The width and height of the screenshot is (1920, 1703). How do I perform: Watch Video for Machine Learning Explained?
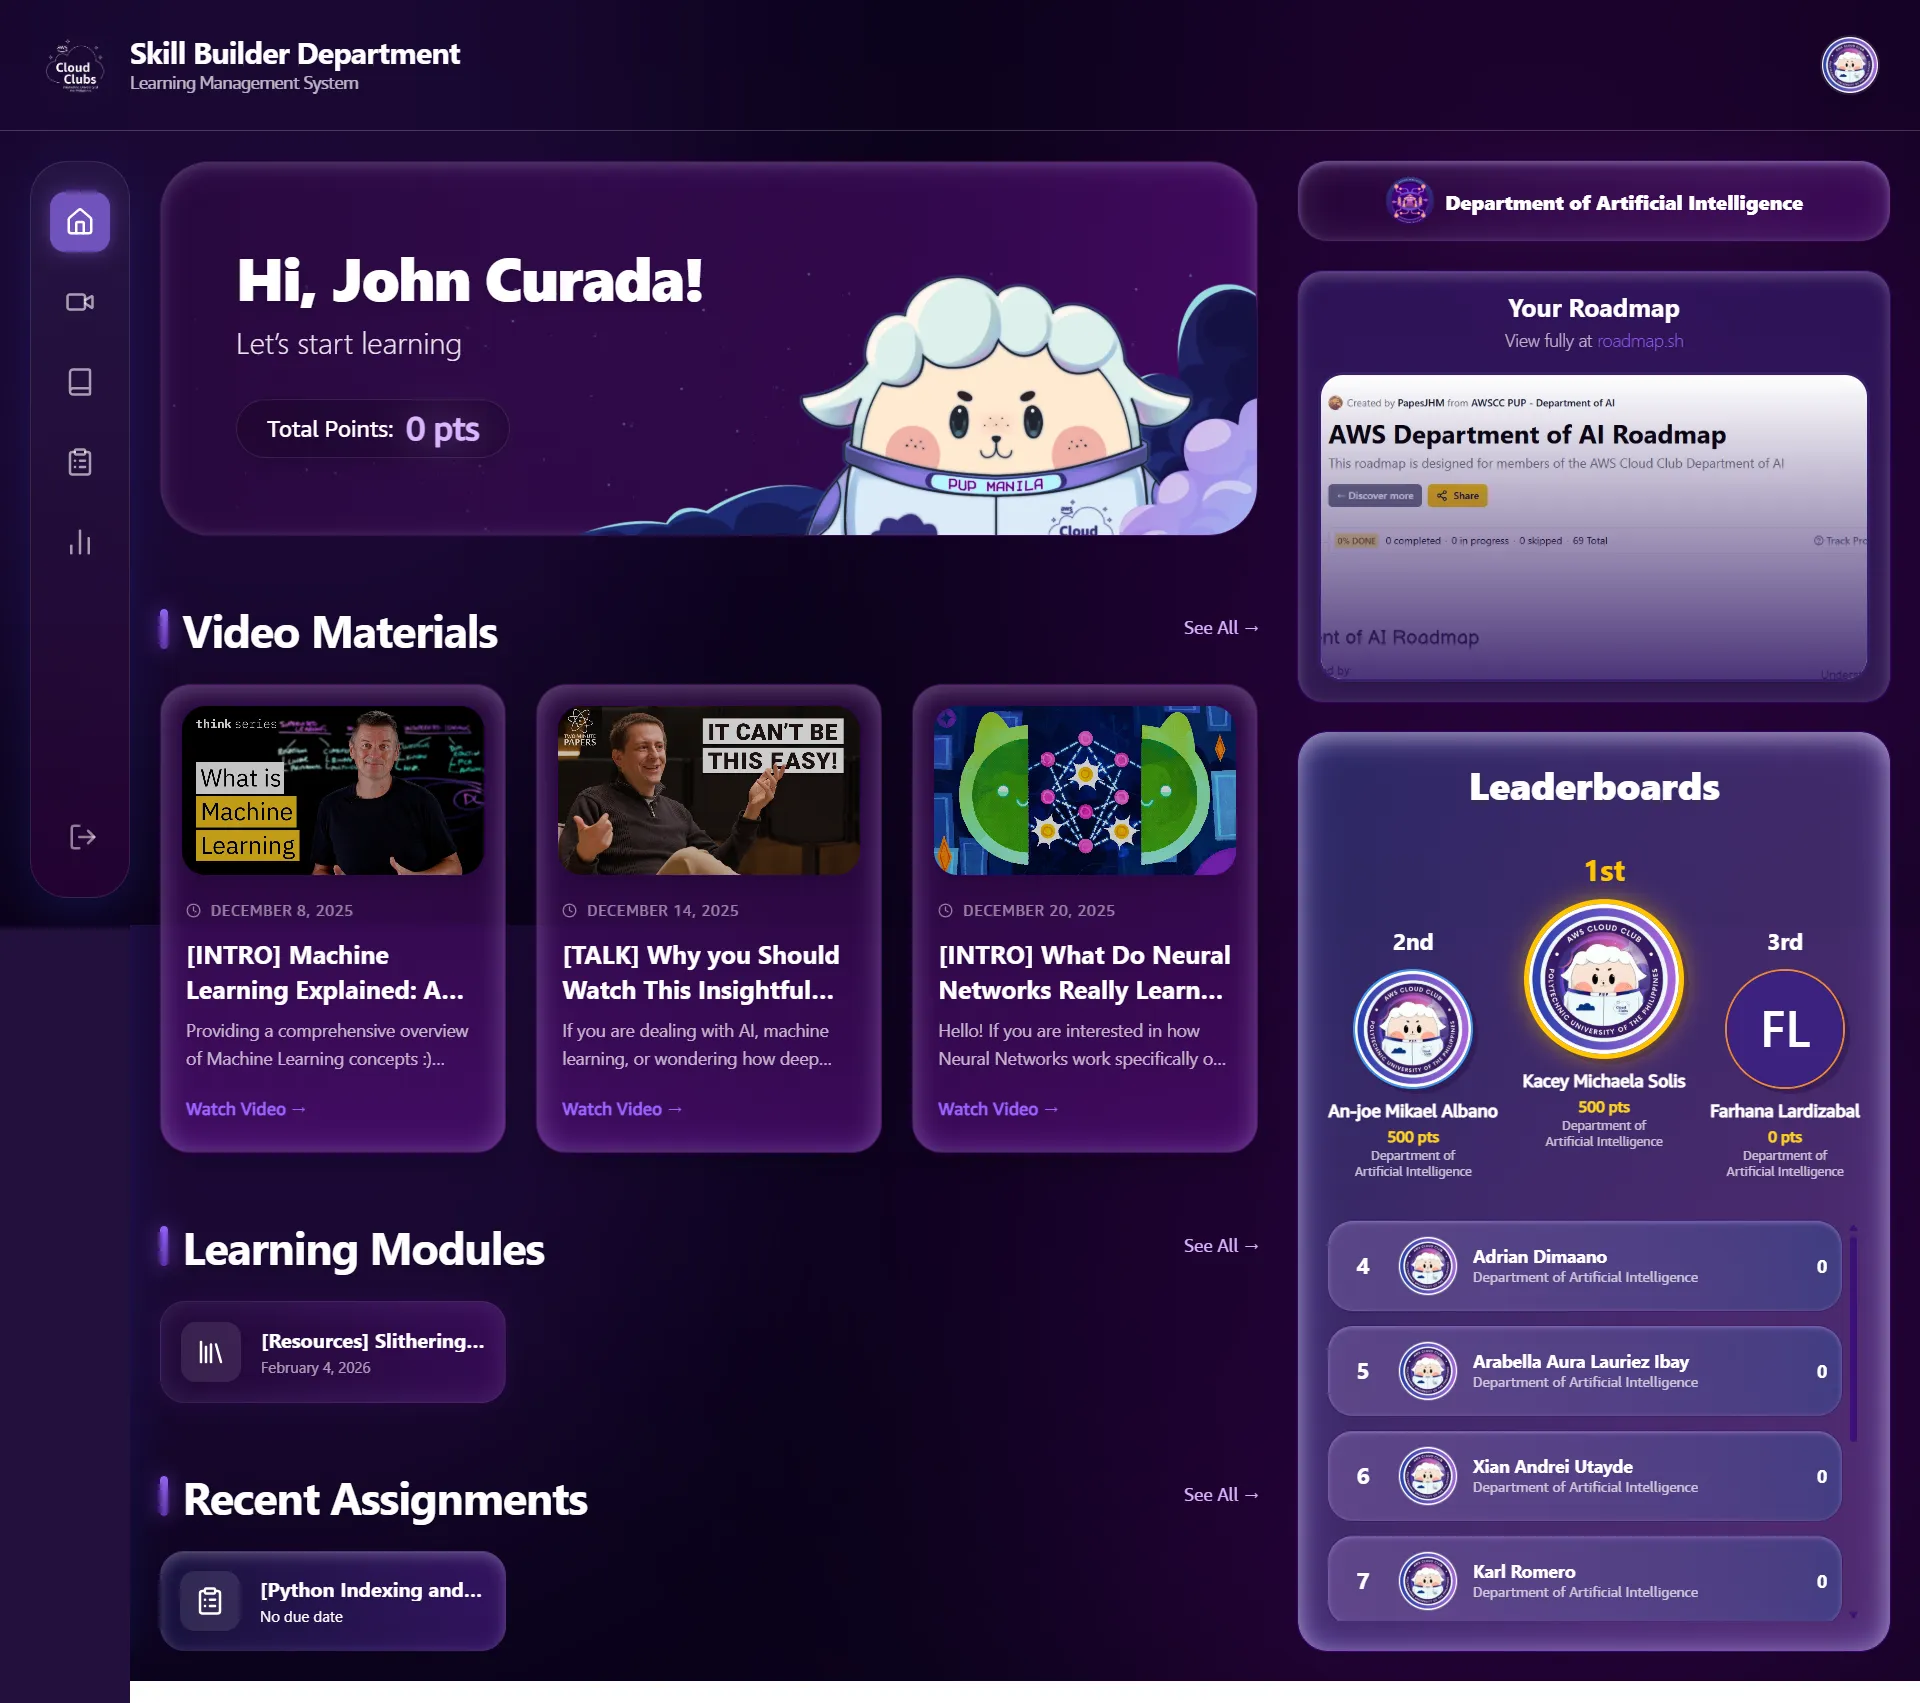coord(246,1108)
